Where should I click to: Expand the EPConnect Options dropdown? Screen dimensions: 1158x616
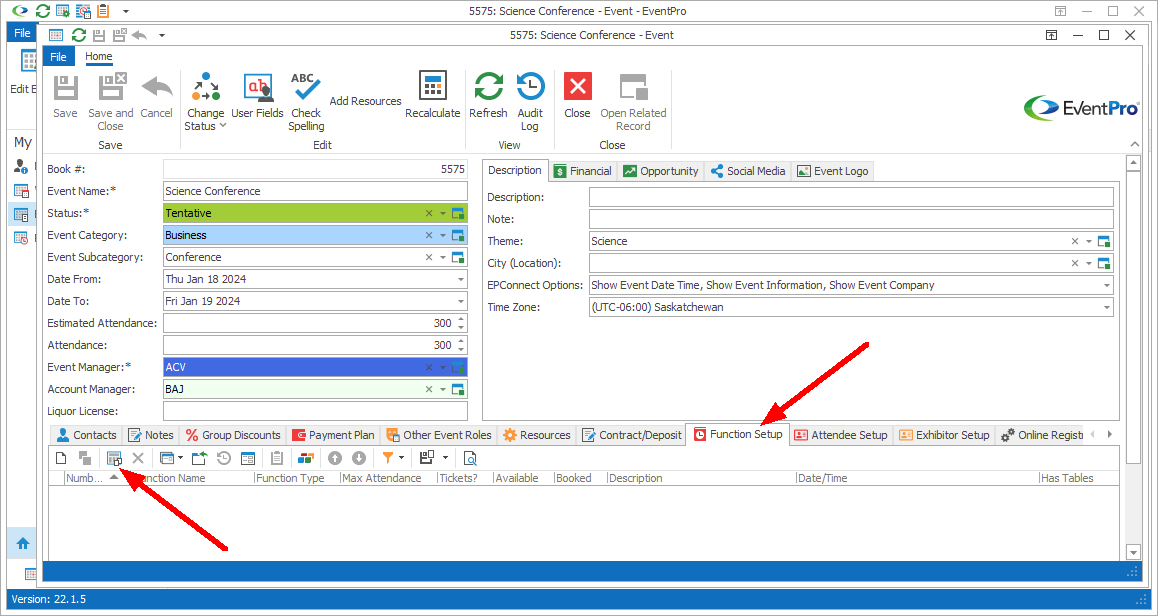click(1107, 285)
